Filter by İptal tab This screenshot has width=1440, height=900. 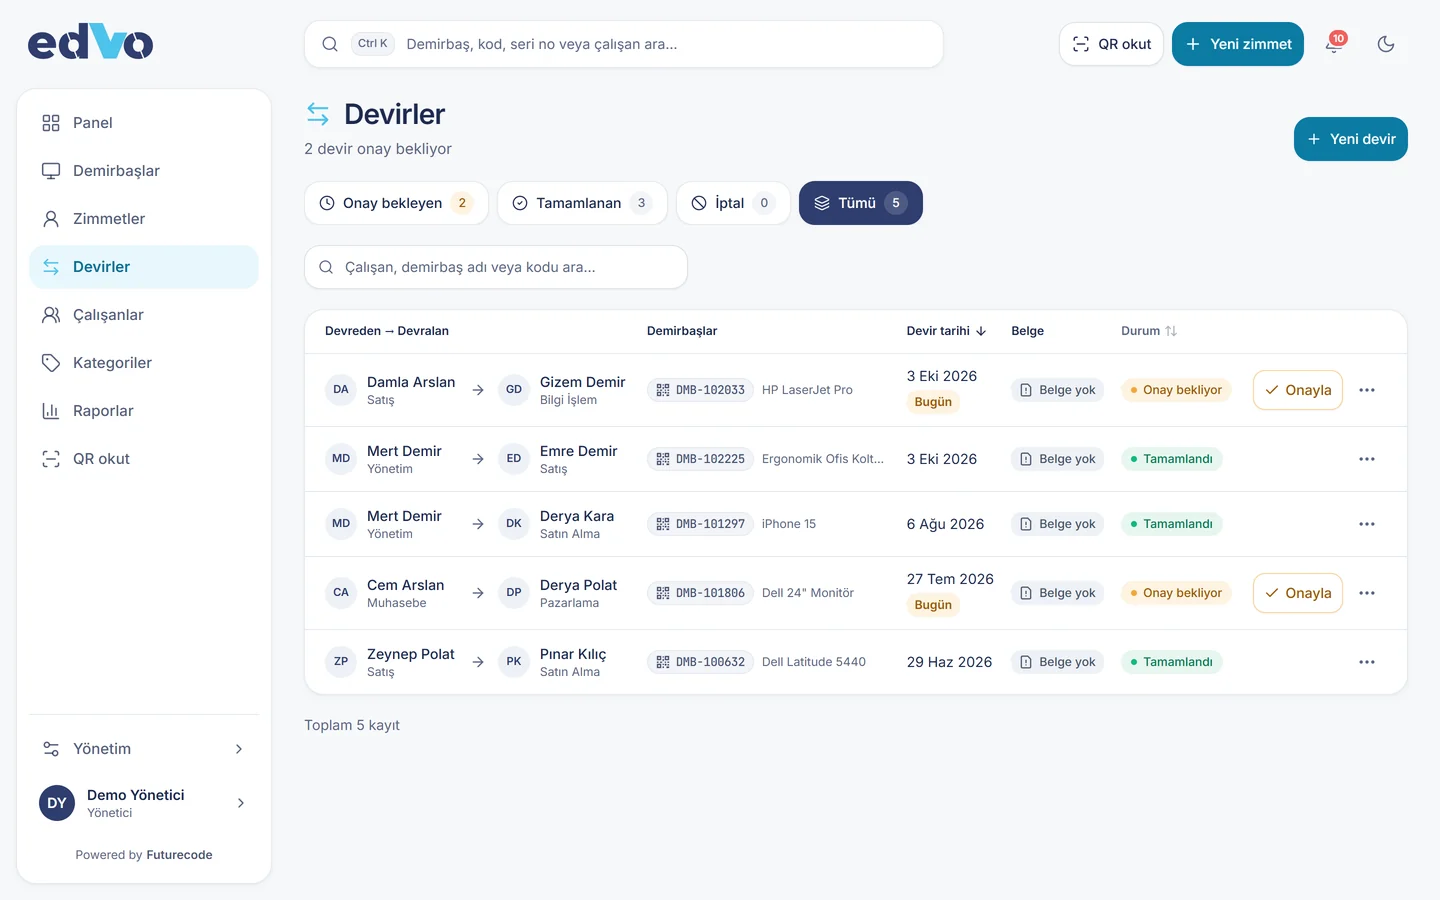(733, 203)
